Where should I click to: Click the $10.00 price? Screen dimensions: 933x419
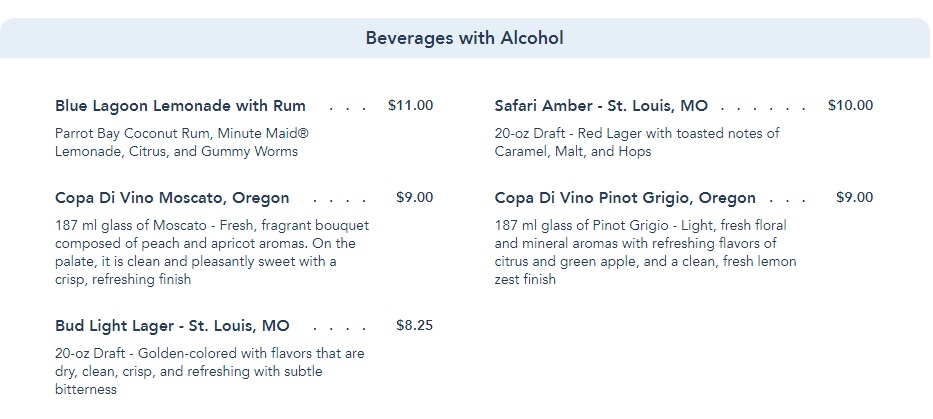(850, 105)
